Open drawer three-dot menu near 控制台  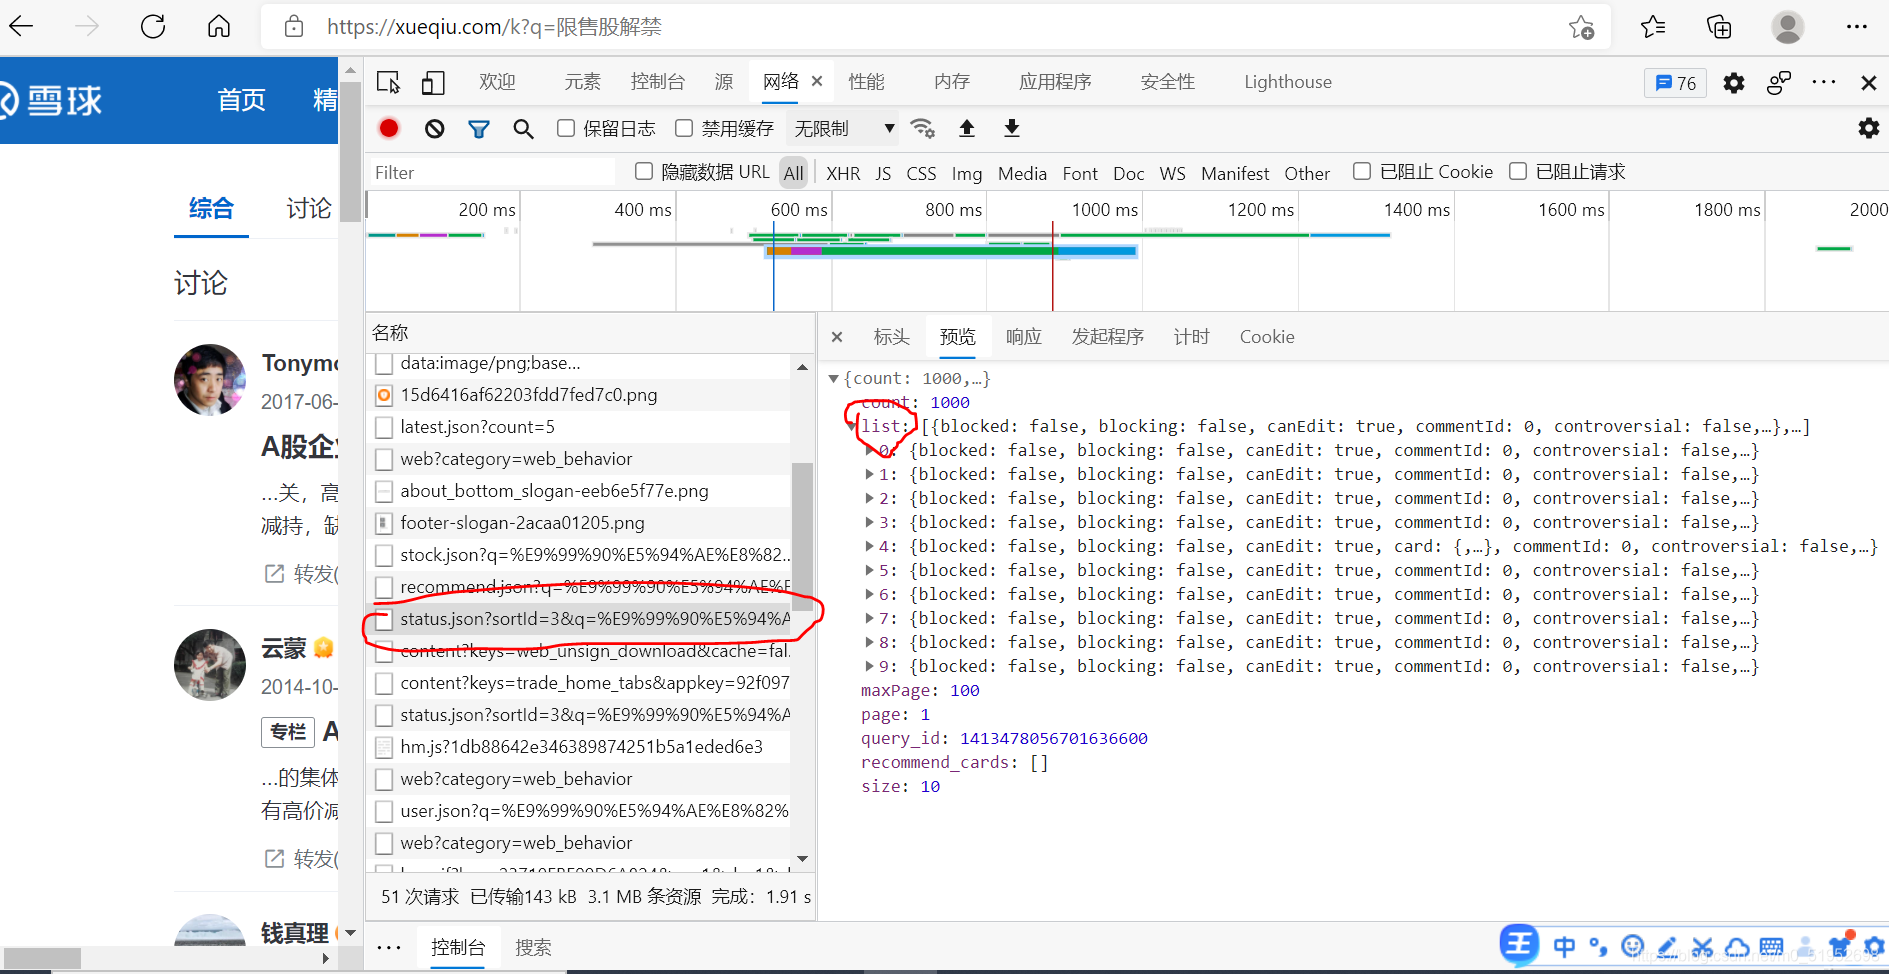coord(389,947)
